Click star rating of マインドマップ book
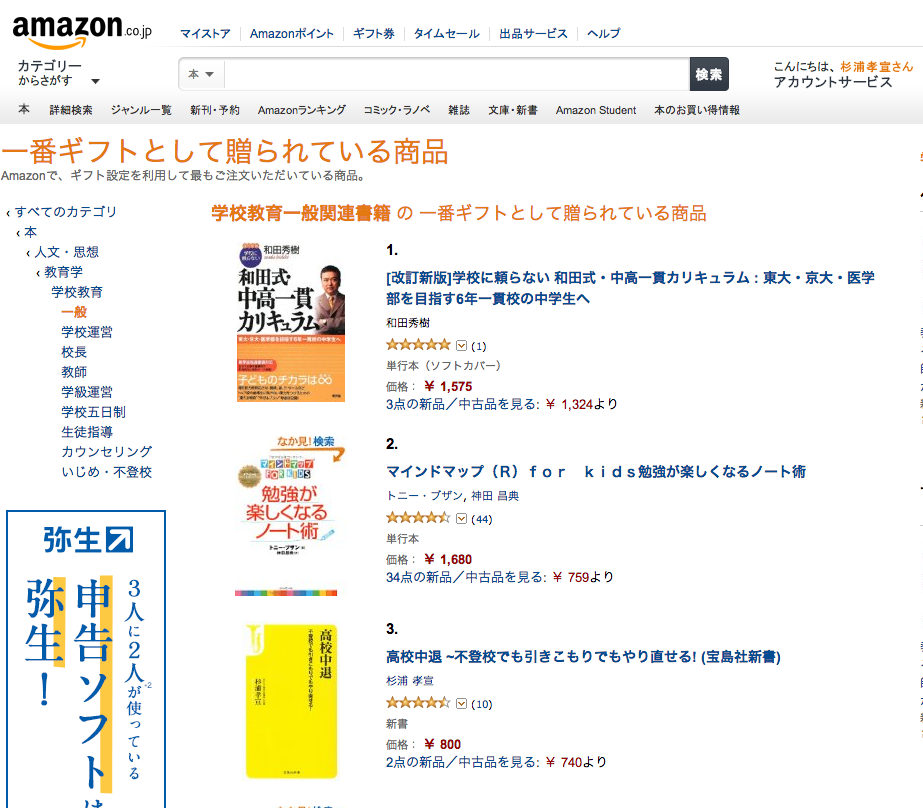The width and height of the screenshot is (923, 808). pos(418,518)
